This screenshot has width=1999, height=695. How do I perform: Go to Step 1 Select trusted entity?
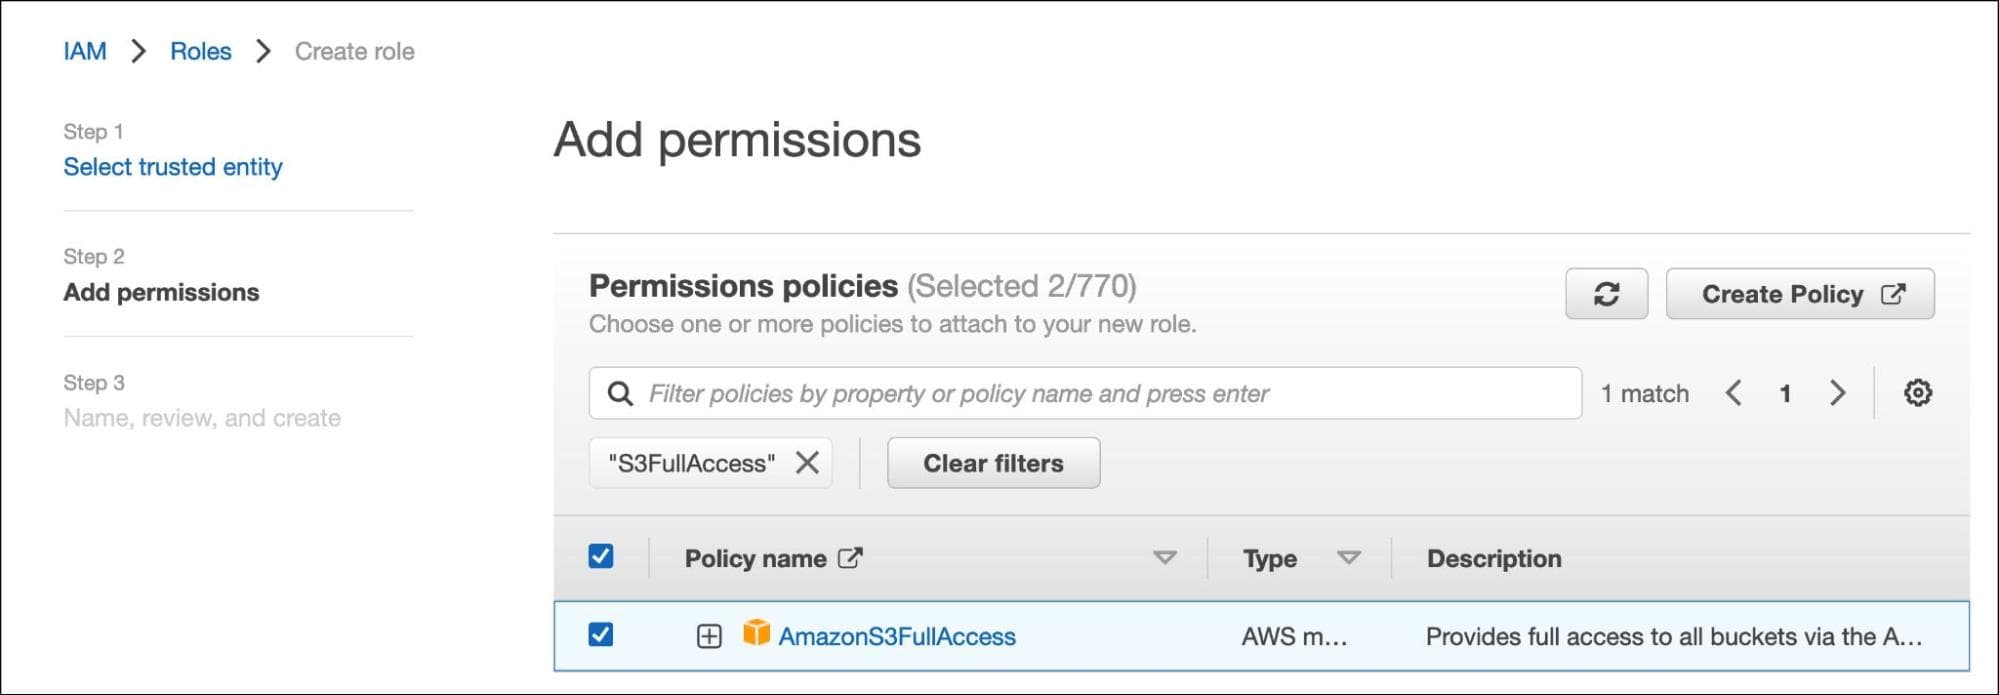click(x=172, y=166)
